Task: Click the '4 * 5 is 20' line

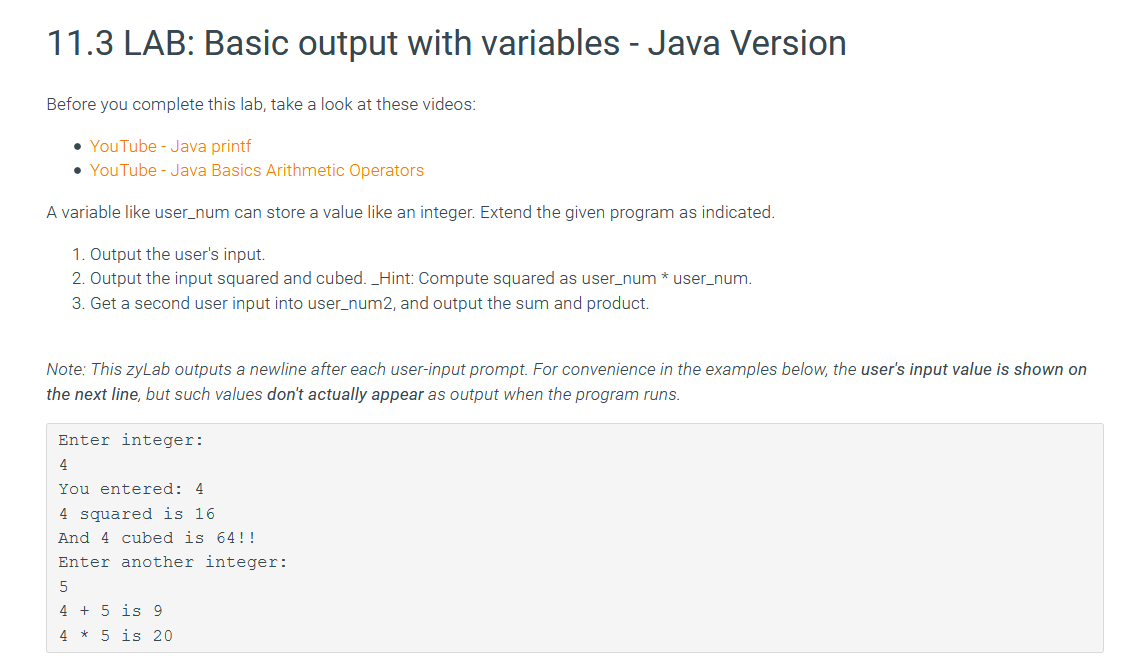Action: pyautogui.click(x=116, y=636)
